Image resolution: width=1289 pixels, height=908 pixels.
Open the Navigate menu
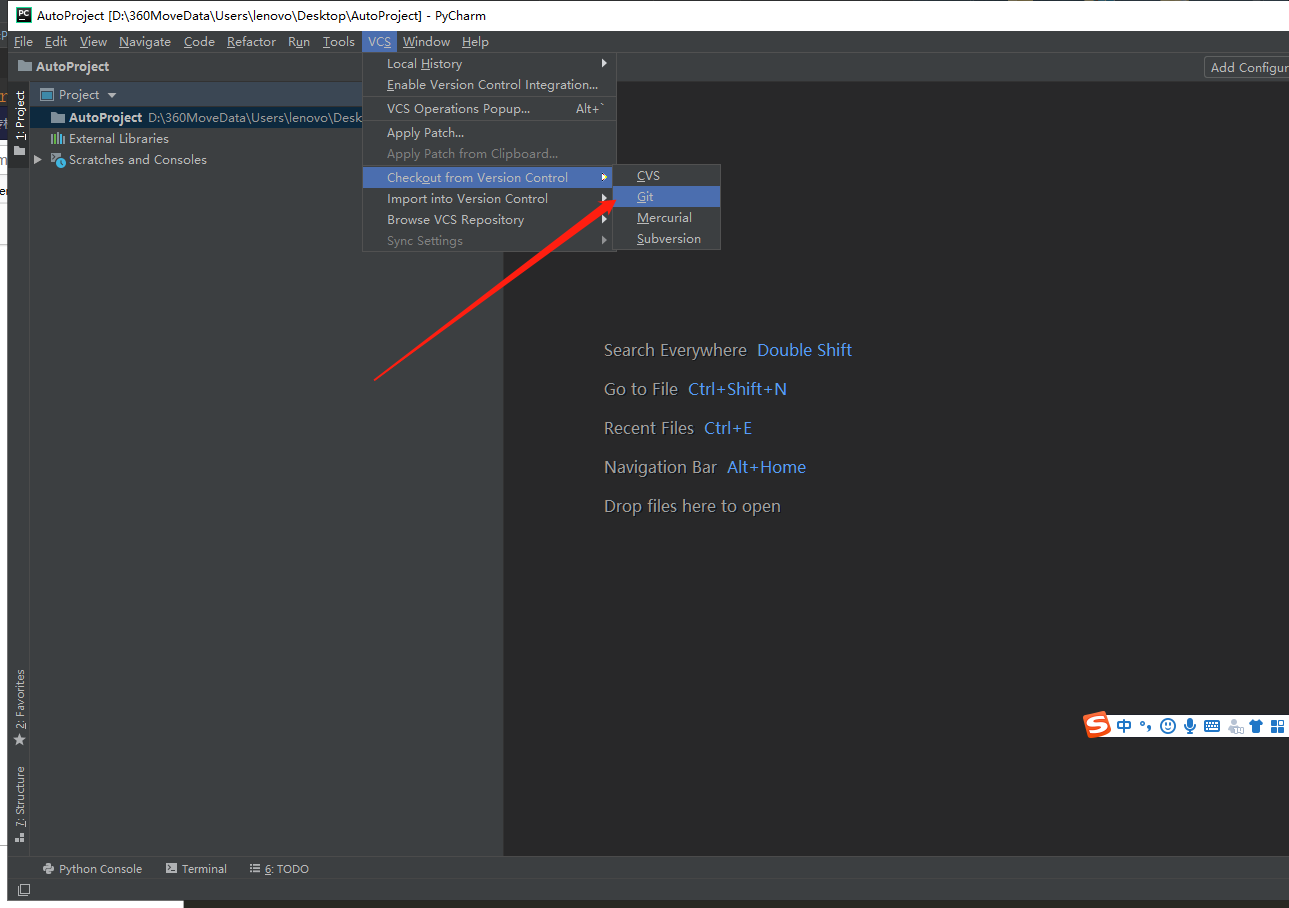[x=145, y=41]
